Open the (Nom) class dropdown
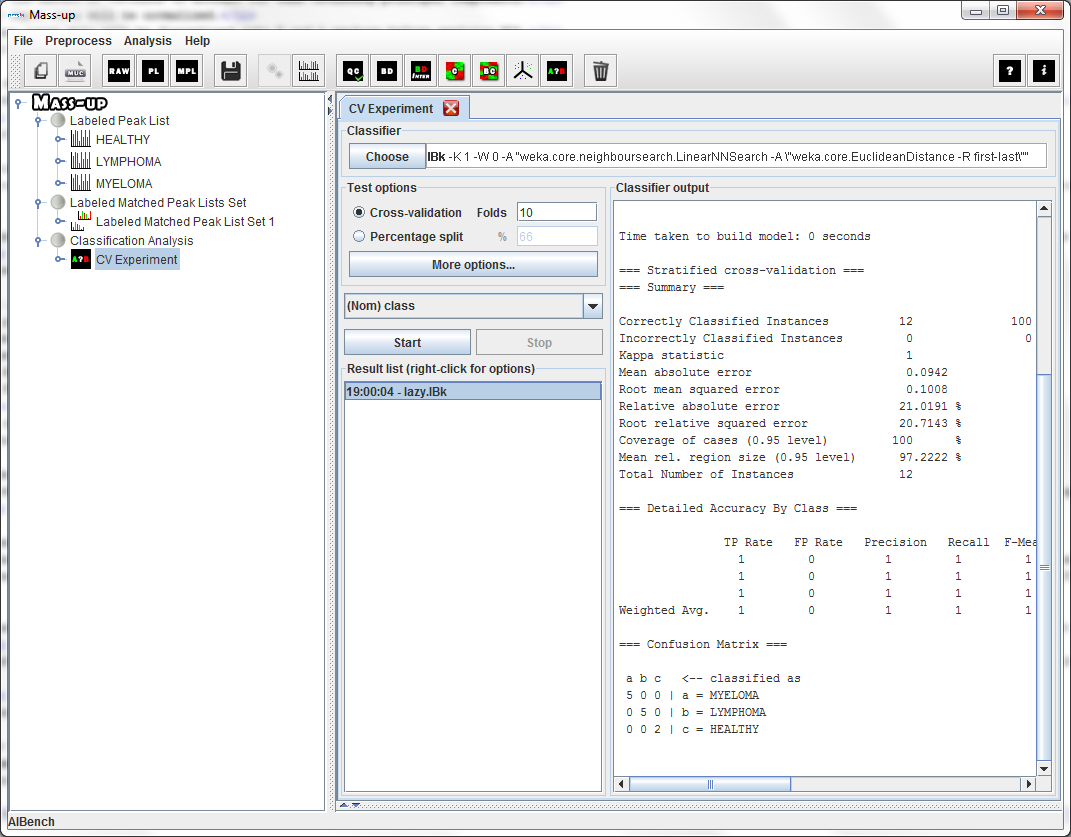Image resolution: width=1071 pixels, height=837 pixels. point(592,306)
